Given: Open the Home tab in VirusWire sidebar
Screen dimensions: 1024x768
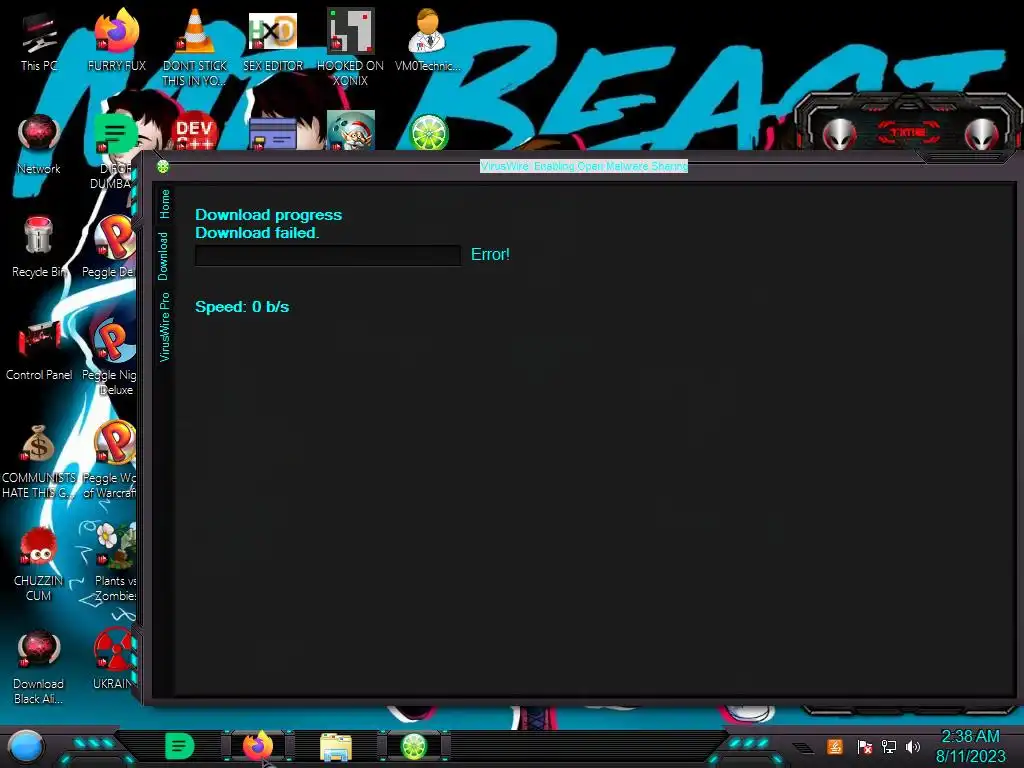Looking at the screenshot, I should (x=165, y=204).
